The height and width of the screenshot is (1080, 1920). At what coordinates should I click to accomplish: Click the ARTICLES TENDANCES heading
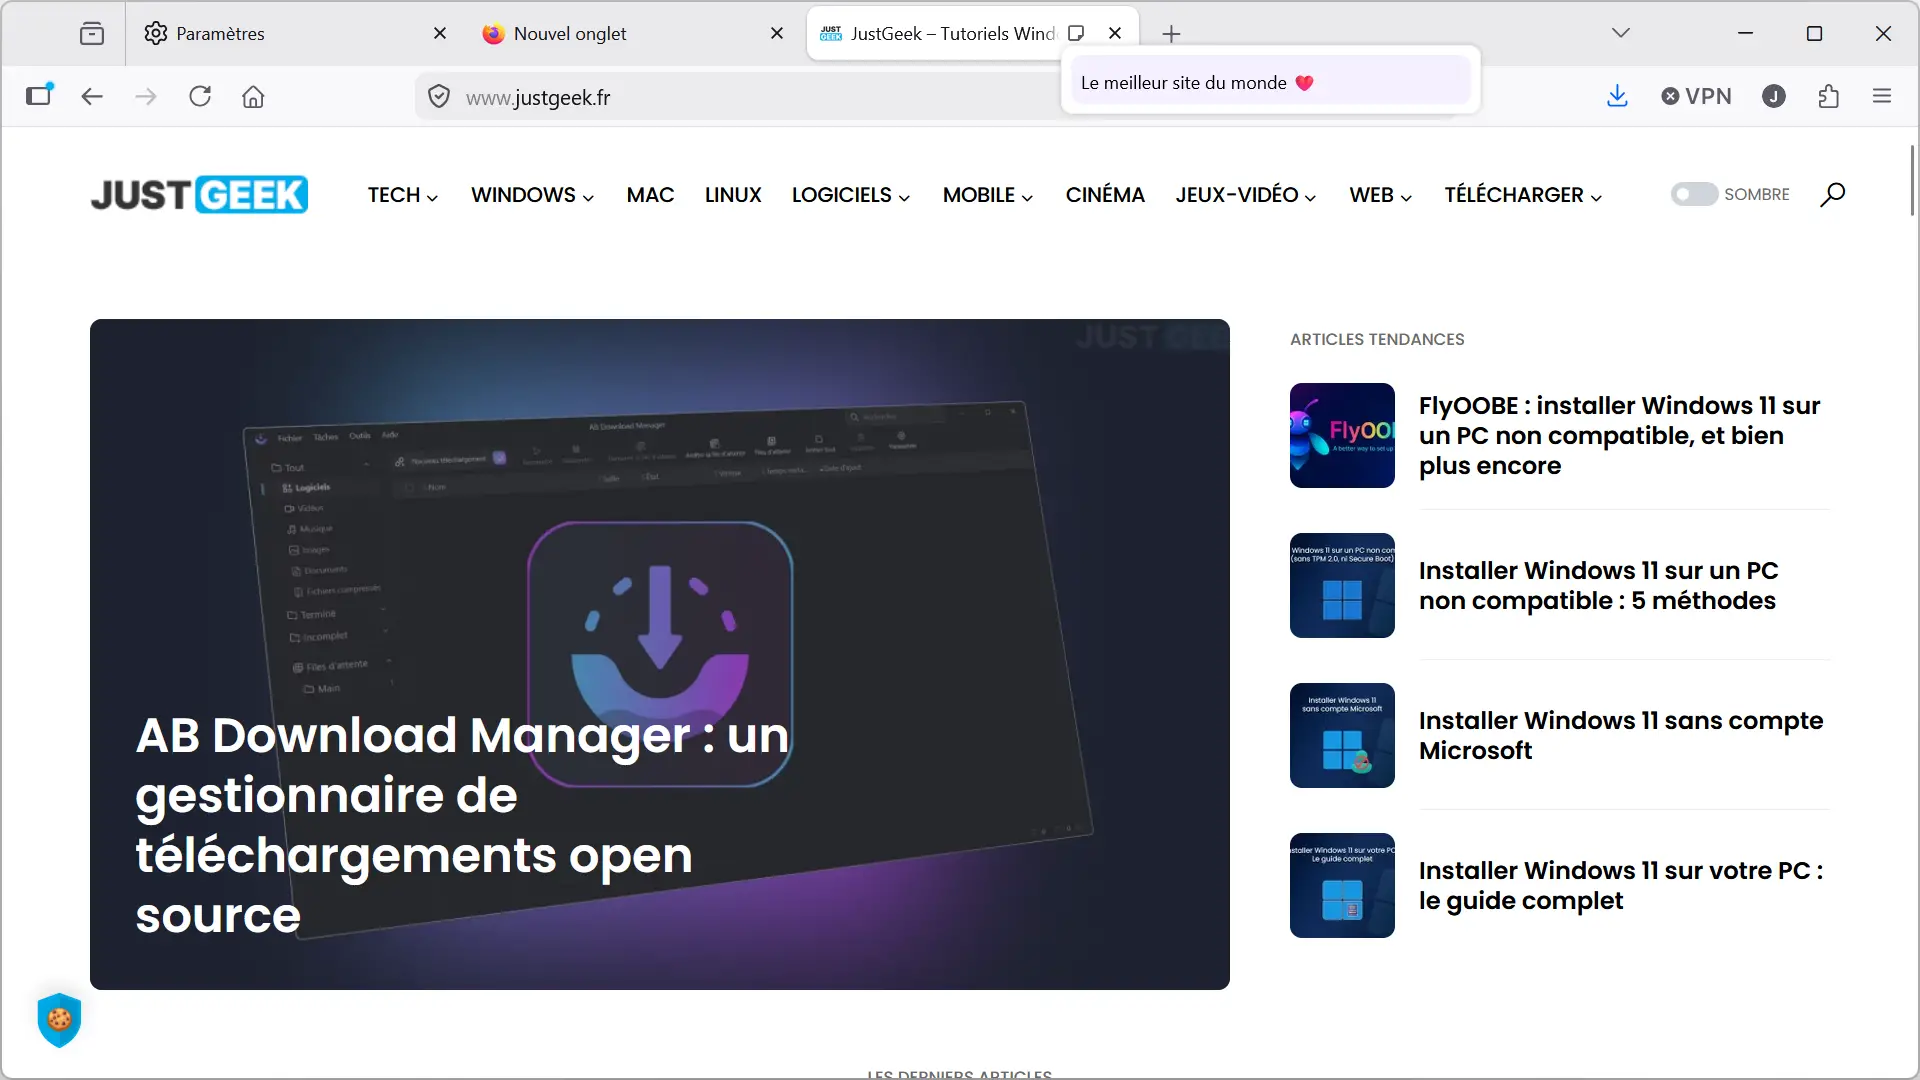[1377, 340]
